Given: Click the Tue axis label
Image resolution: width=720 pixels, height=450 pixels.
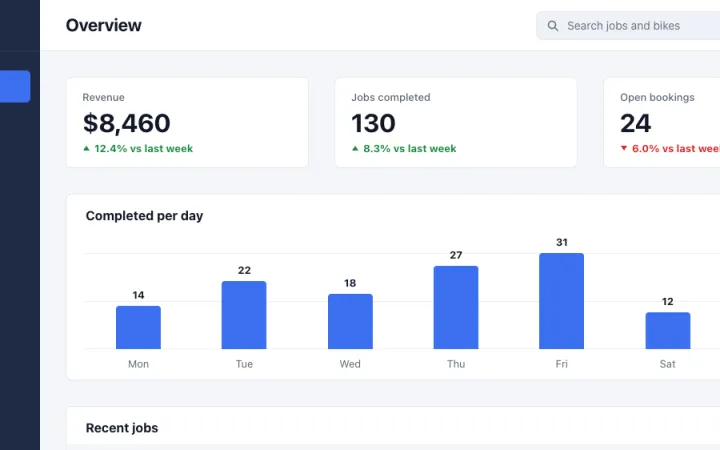Looking at the screenshot, I should point(244,364).
